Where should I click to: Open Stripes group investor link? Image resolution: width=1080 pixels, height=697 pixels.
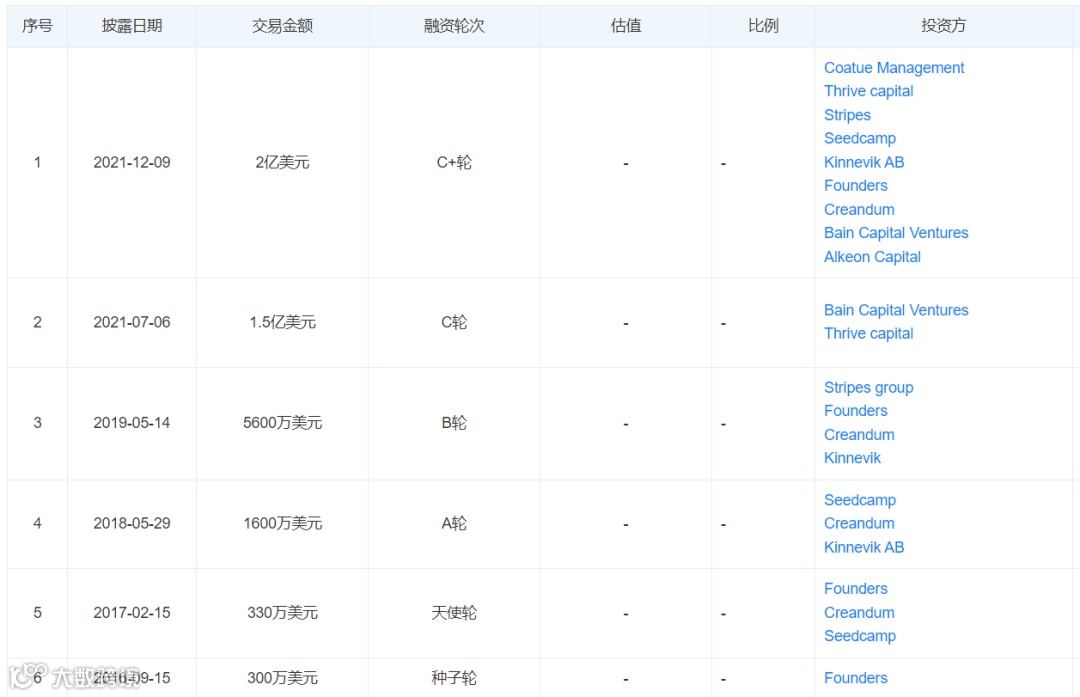click(868, 387)
